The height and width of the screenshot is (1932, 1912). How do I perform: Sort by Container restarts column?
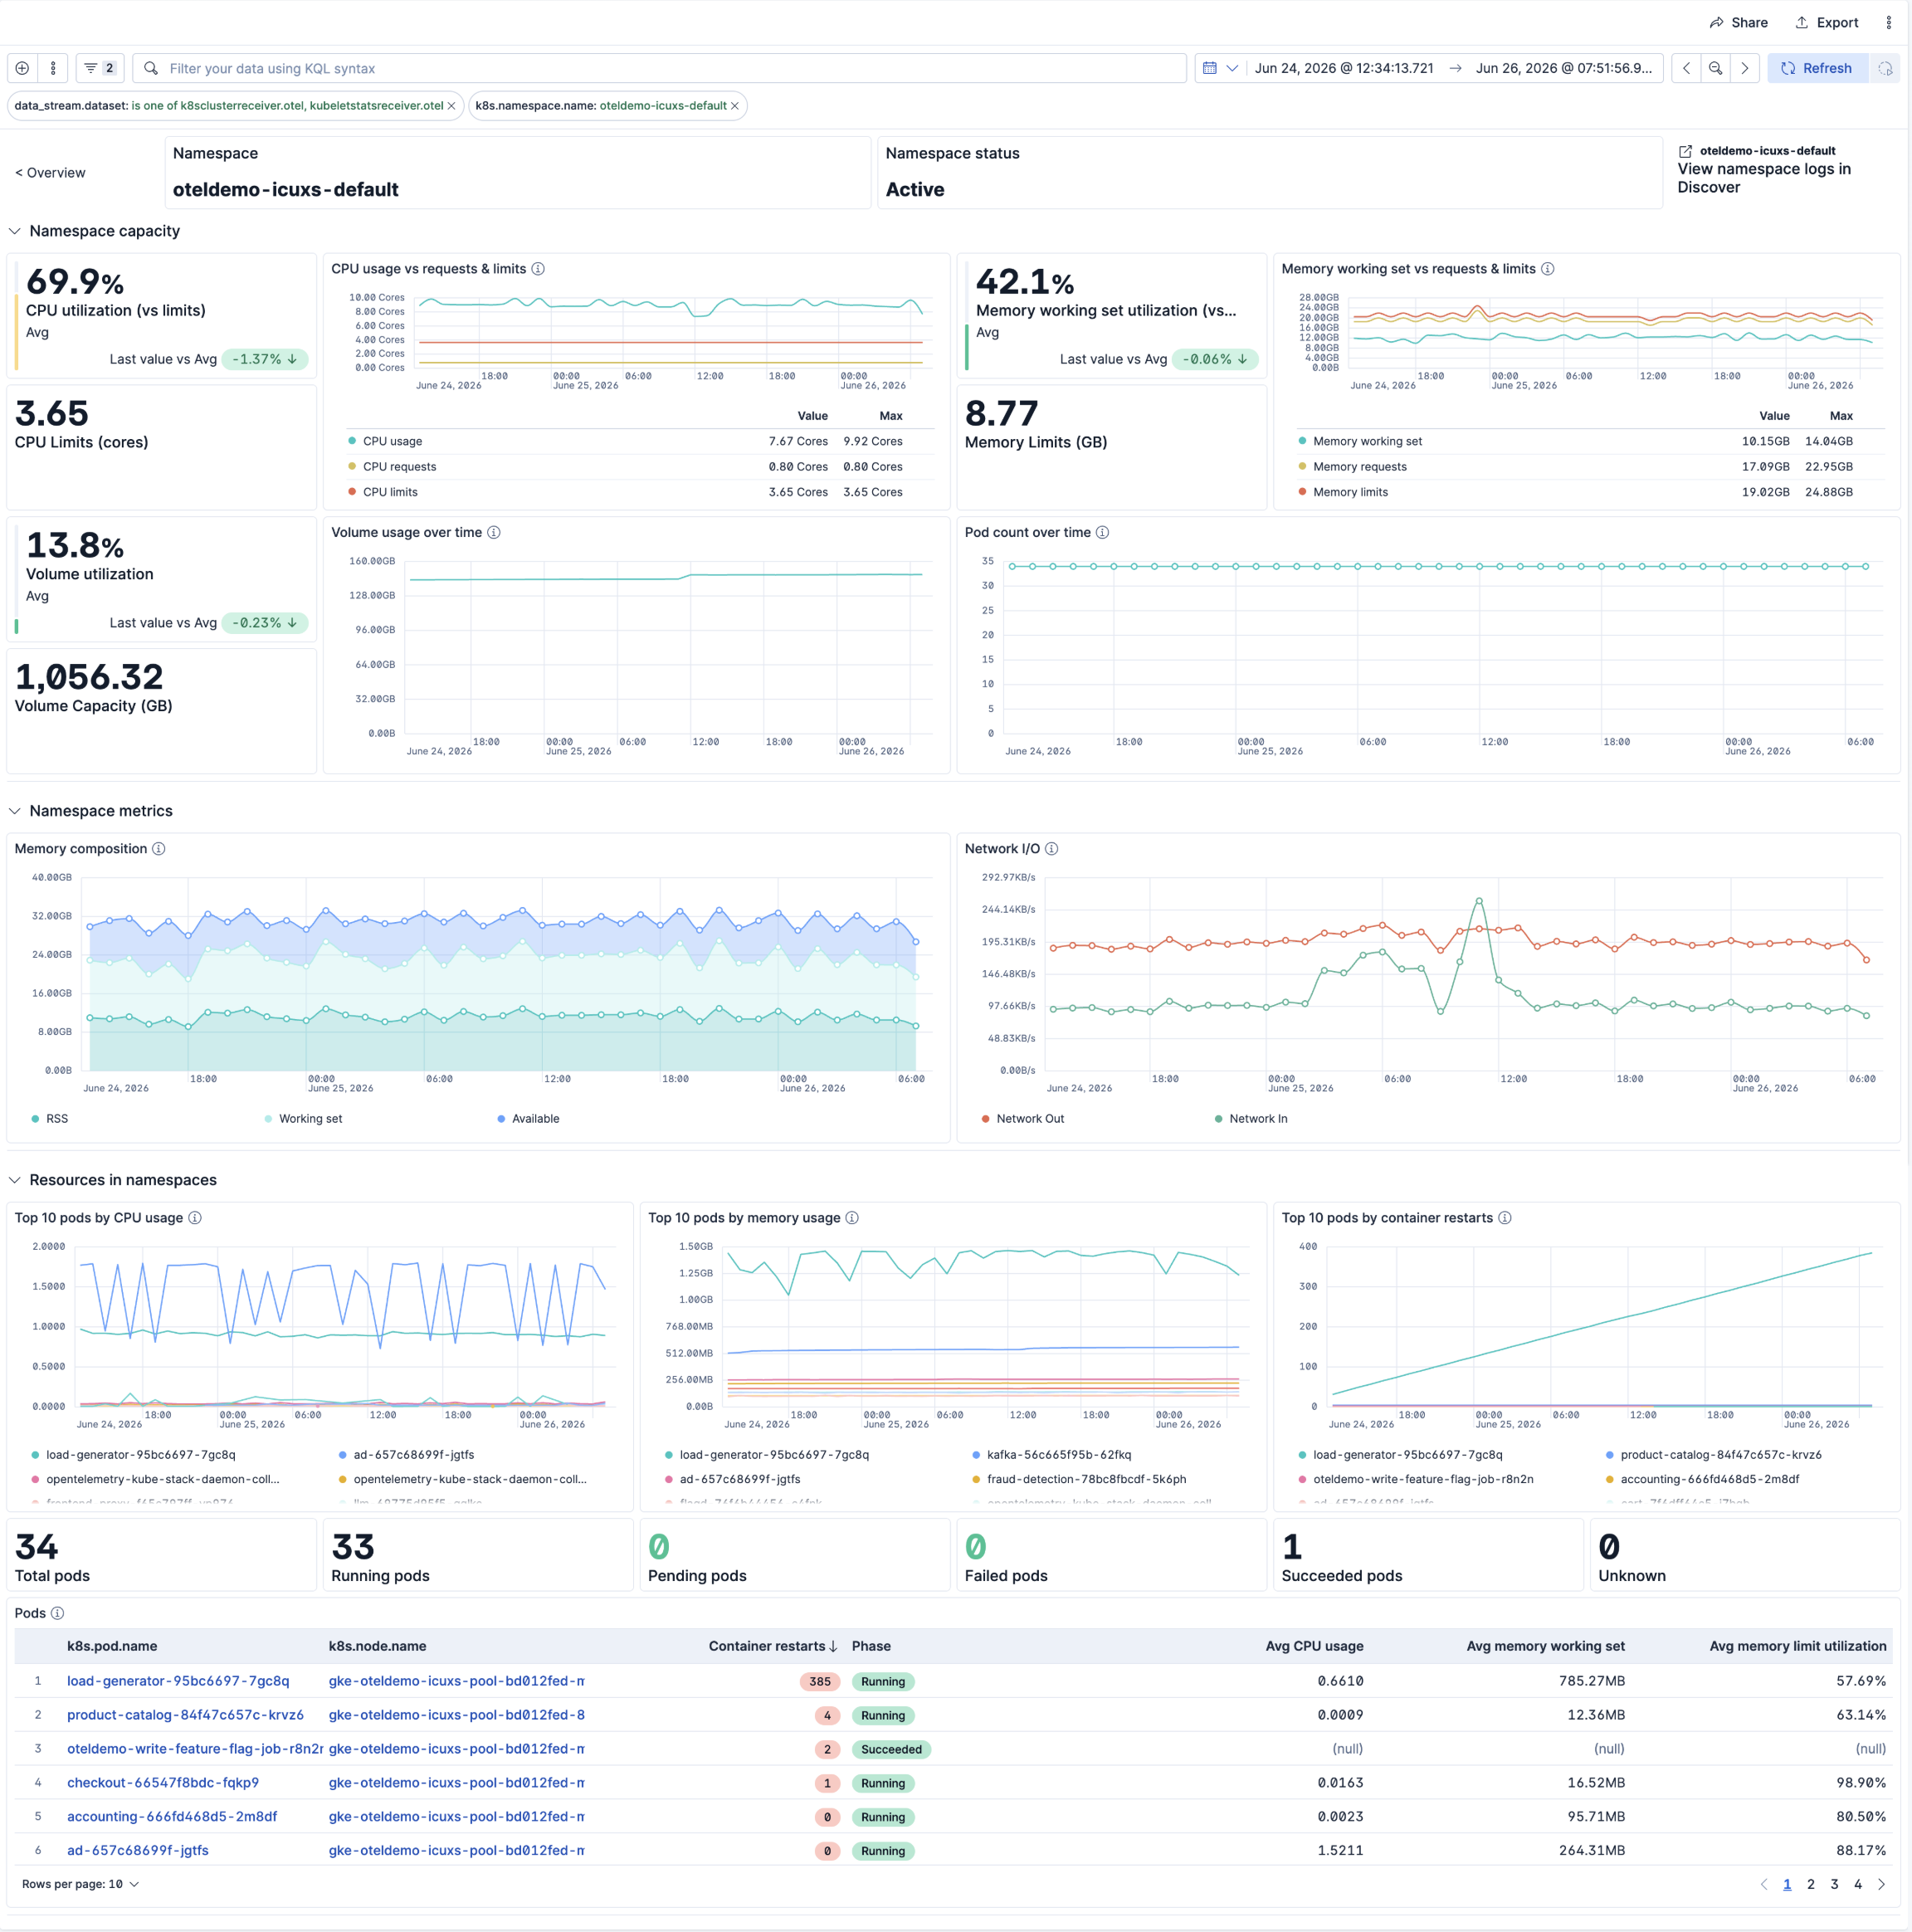[772, 1646]
